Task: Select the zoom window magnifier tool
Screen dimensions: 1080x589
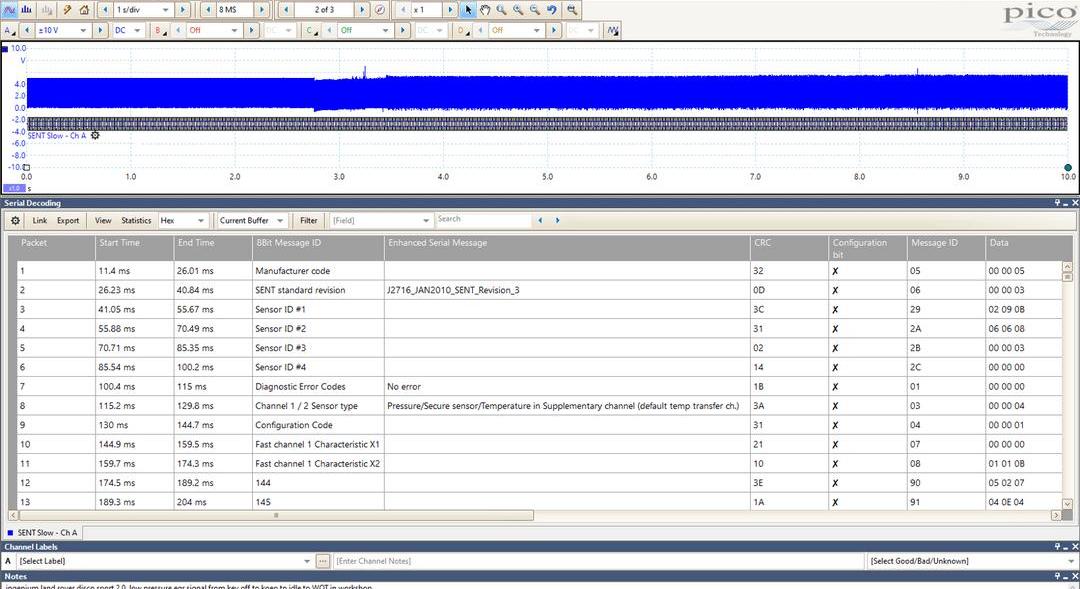Action: [501, 10]
